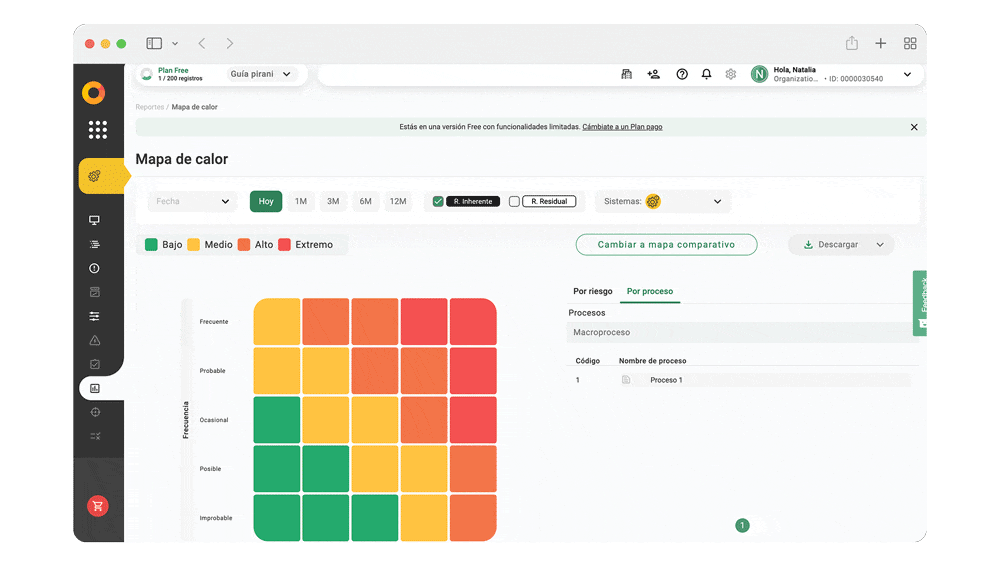This screenshot has height=563, width=1000.
Task: Open the apps grid menu in sidebar
Action: [97, 129]
